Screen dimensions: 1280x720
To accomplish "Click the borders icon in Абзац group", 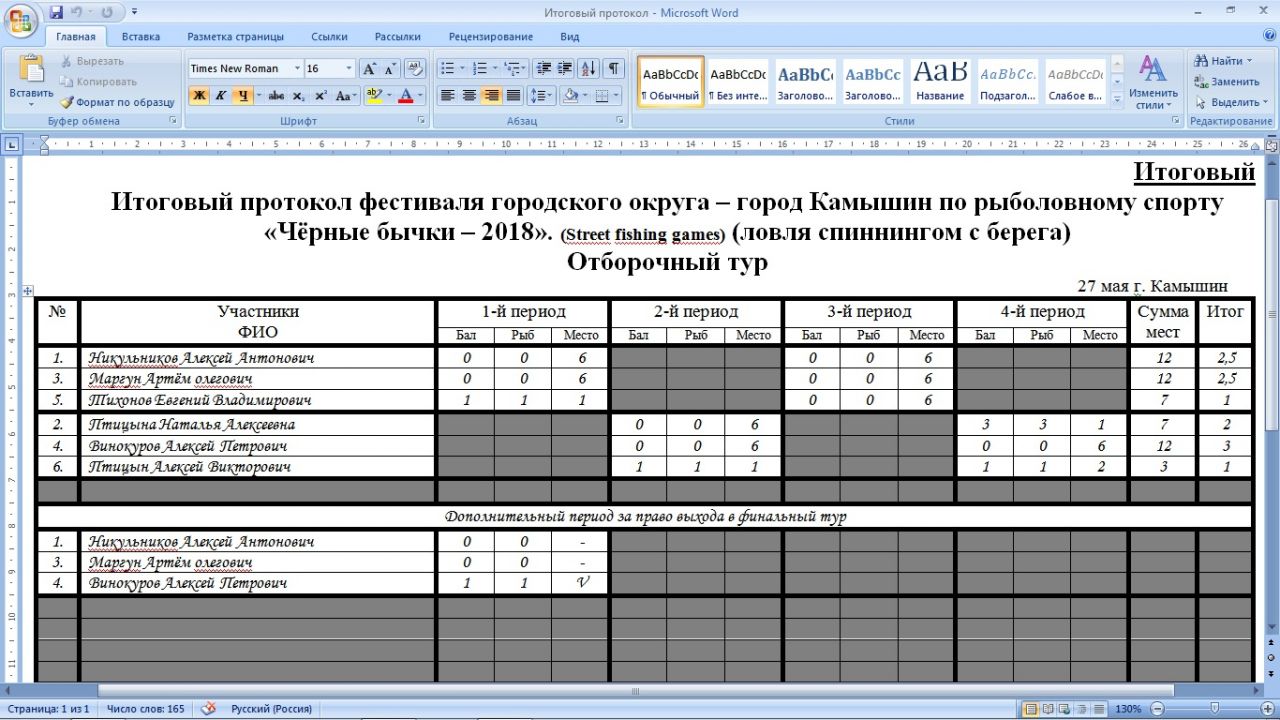I will (602, 96).
